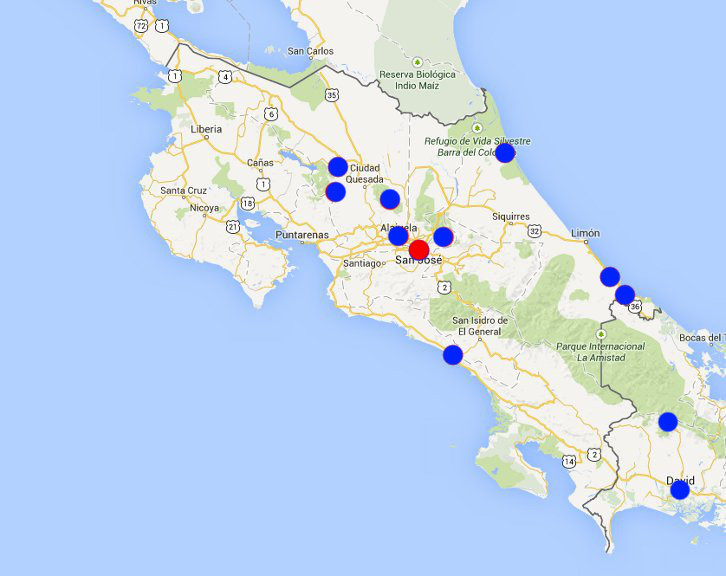This screenshot has width=726, height=576.
Task: Click the upper coastal blue marker south of Limón
Action: (610, 276)
